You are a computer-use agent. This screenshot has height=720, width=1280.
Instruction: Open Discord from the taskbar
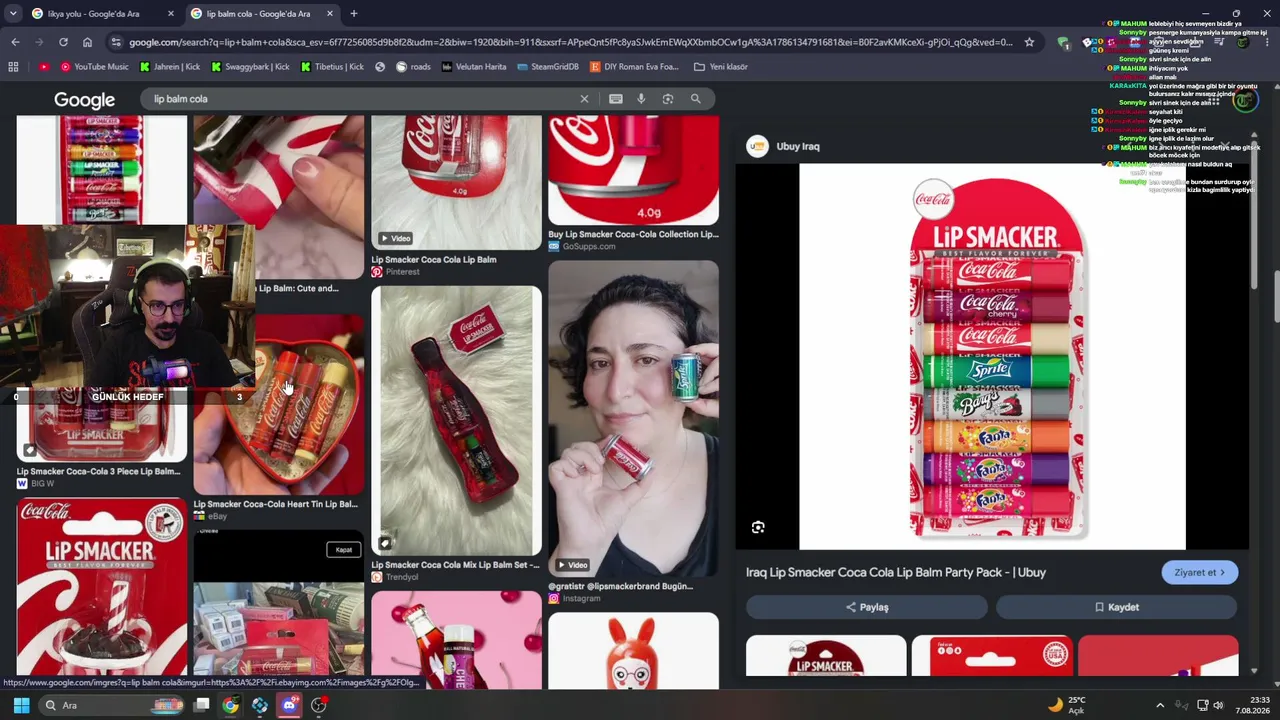290,705
